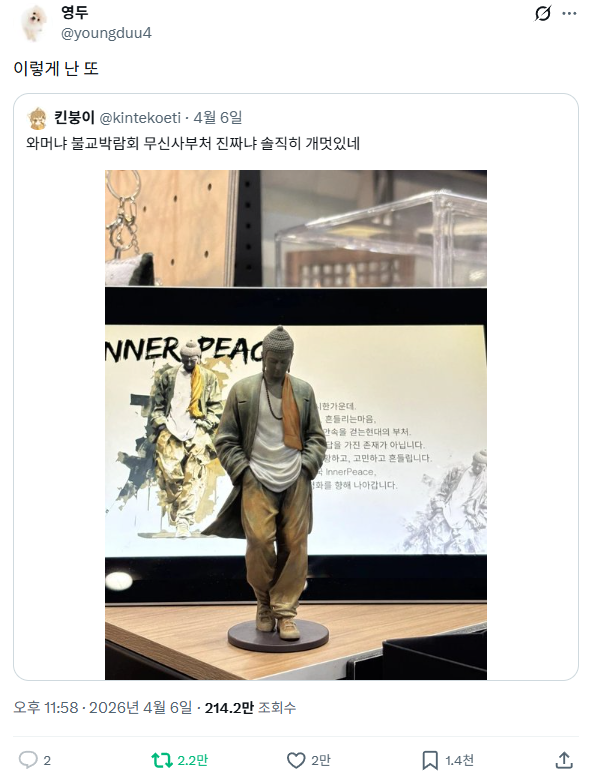View the 214.2만 조회수 view count

click(x=250, y=708)
